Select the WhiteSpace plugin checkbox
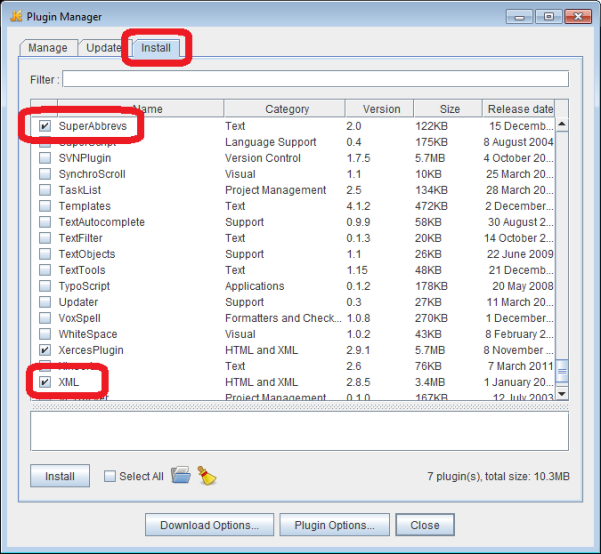Screen dimensions: 601x554 click(45, 334)
